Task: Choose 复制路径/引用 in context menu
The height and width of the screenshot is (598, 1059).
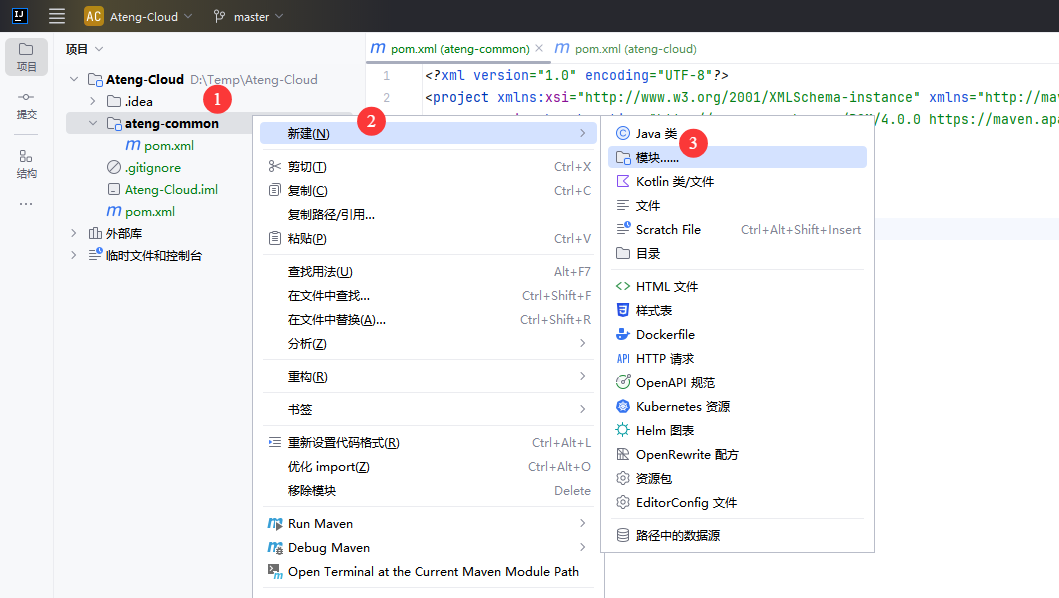Action: (x=331, y=215)
